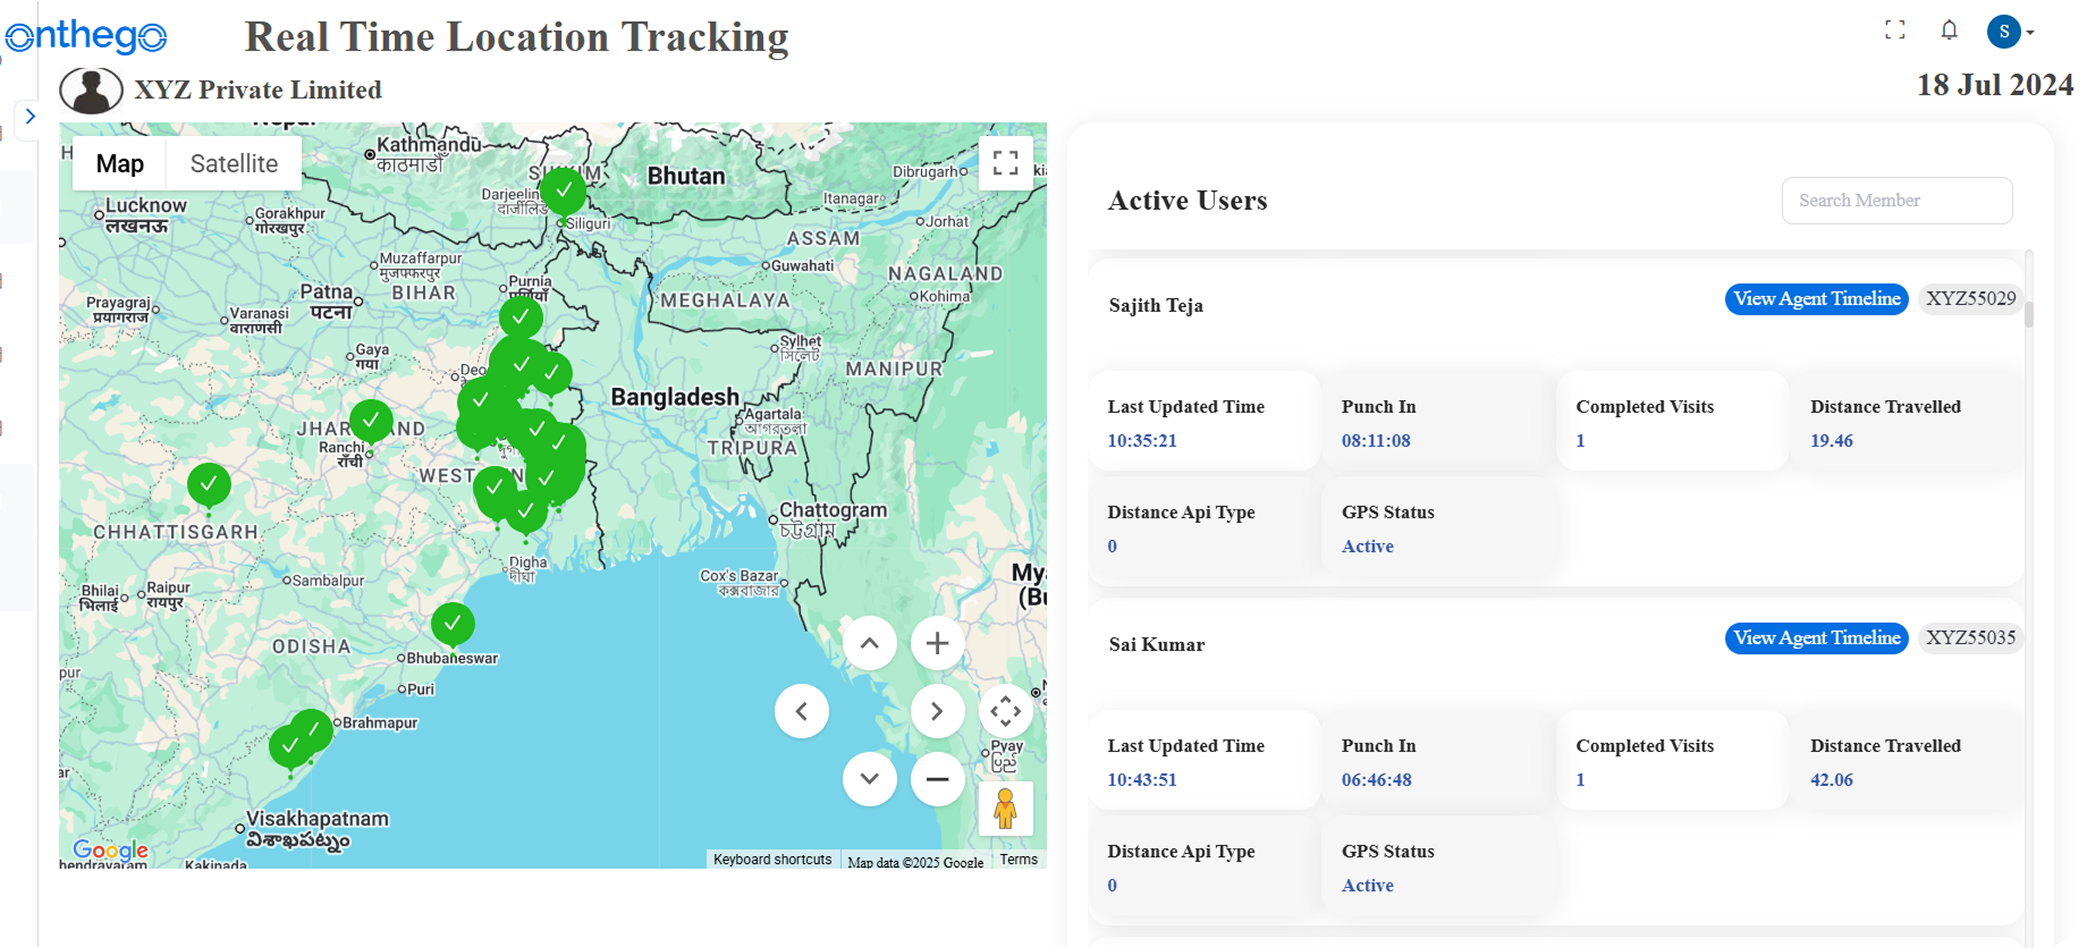Click the green marker near Bhubaneswar
This screenshot has height=948, width=2087.
pos(453,623)
